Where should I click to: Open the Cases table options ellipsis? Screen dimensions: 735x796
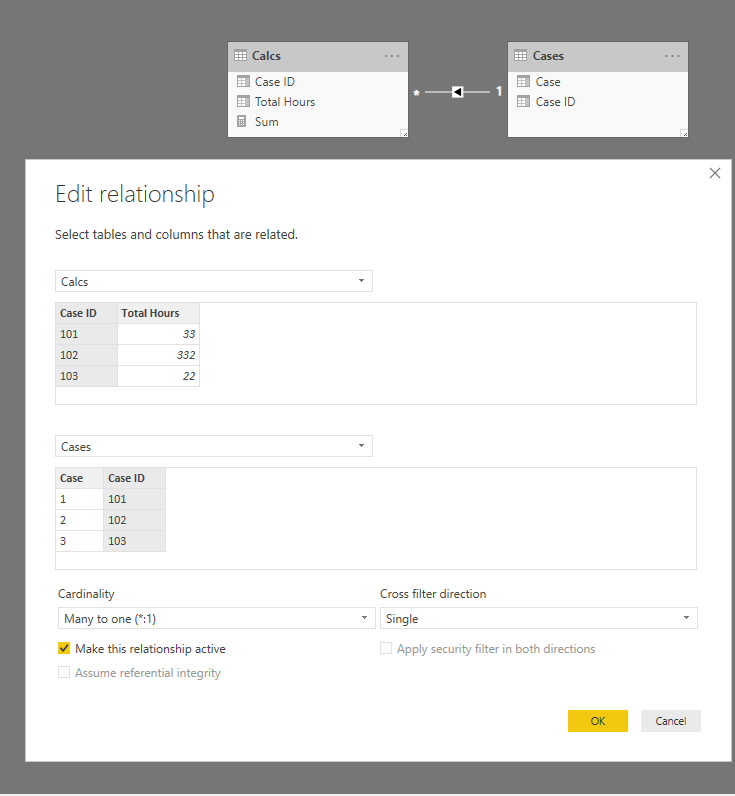pos(672,56)
